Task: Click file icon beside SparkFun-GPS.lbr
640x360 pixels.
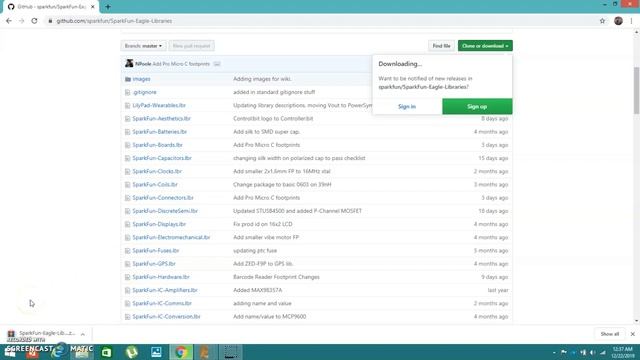Action: [x=127, y=264]
